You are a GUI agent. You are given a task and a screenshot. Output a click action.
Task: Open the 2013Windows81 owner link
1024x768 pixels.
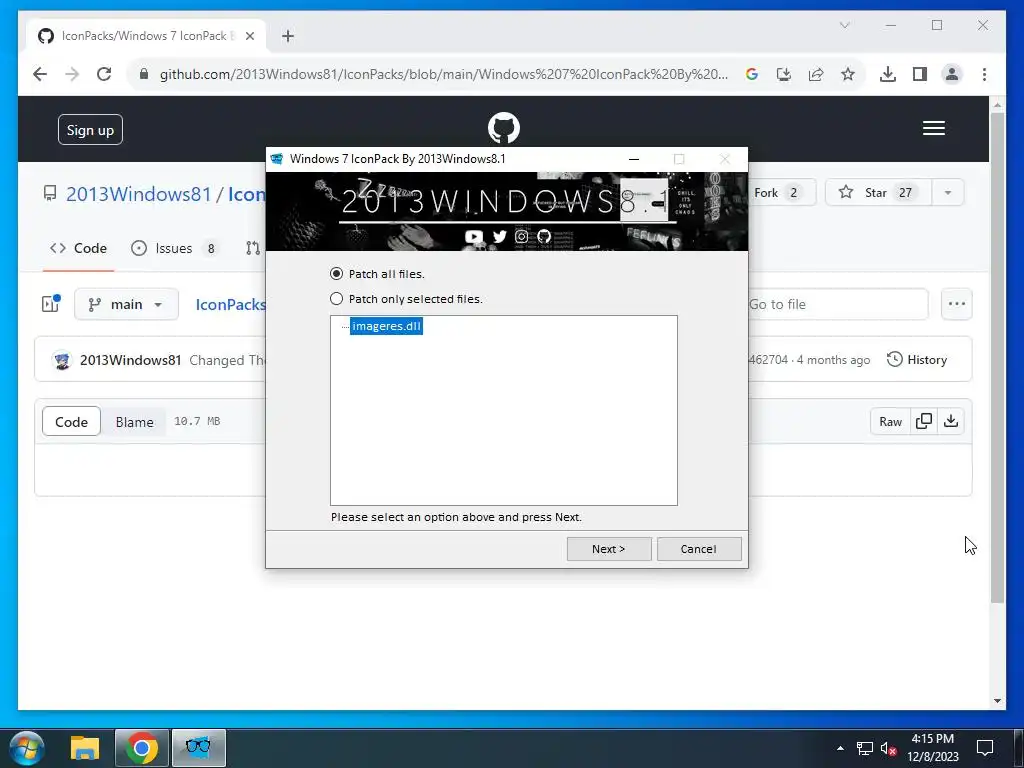(x=138, y=194)
